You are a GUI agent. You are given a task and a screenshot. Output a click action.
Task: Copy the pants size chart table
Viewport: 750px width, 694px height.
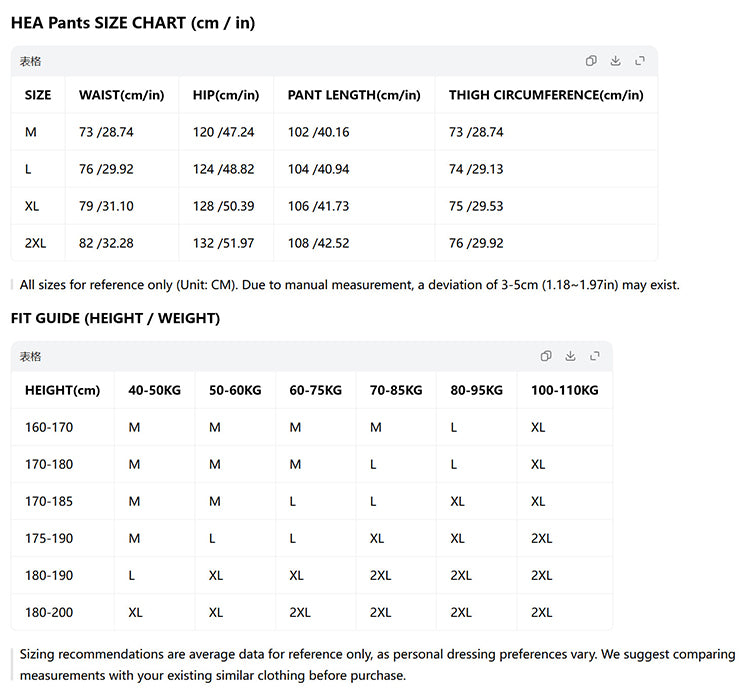[591, 61]
